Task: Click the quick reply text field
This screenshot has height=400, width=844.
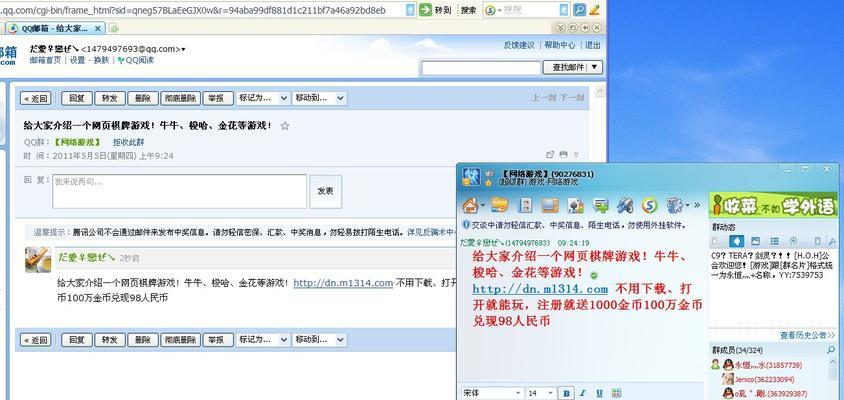Action: (x=179, y=191)
